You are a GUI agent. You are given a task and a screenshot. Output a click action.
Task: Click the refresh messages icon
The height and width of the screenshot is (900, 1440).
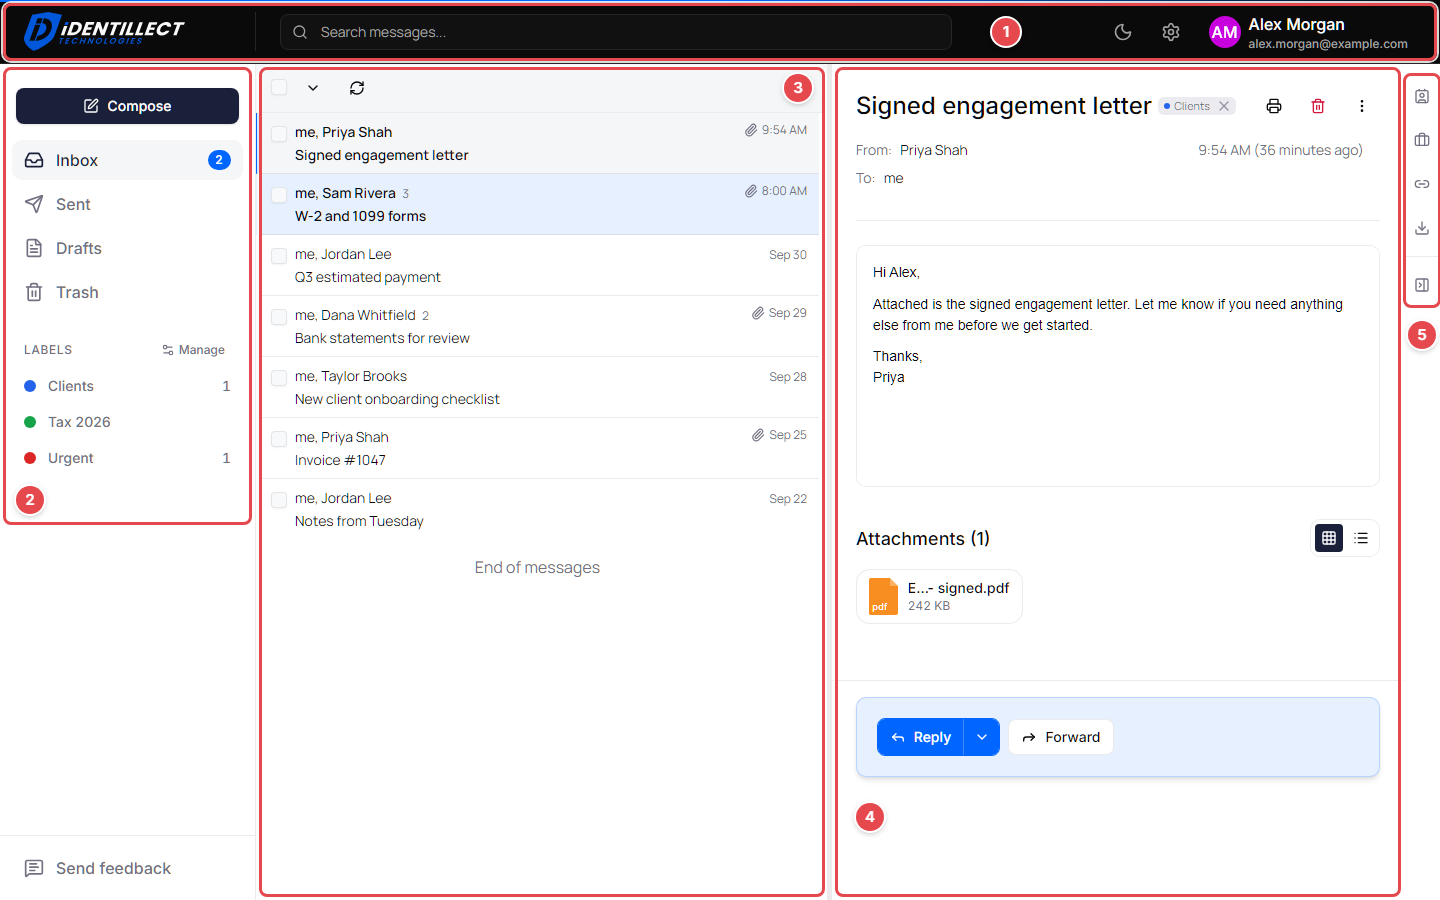pos(357,88)
